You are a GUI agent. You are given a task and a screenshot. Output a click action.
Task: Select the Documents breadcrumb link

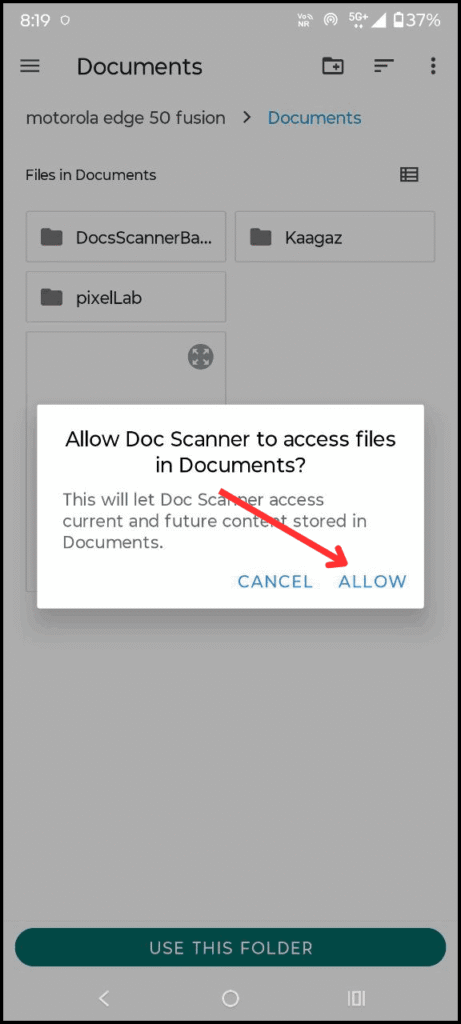pyautogui.click(x=315, y=118)
